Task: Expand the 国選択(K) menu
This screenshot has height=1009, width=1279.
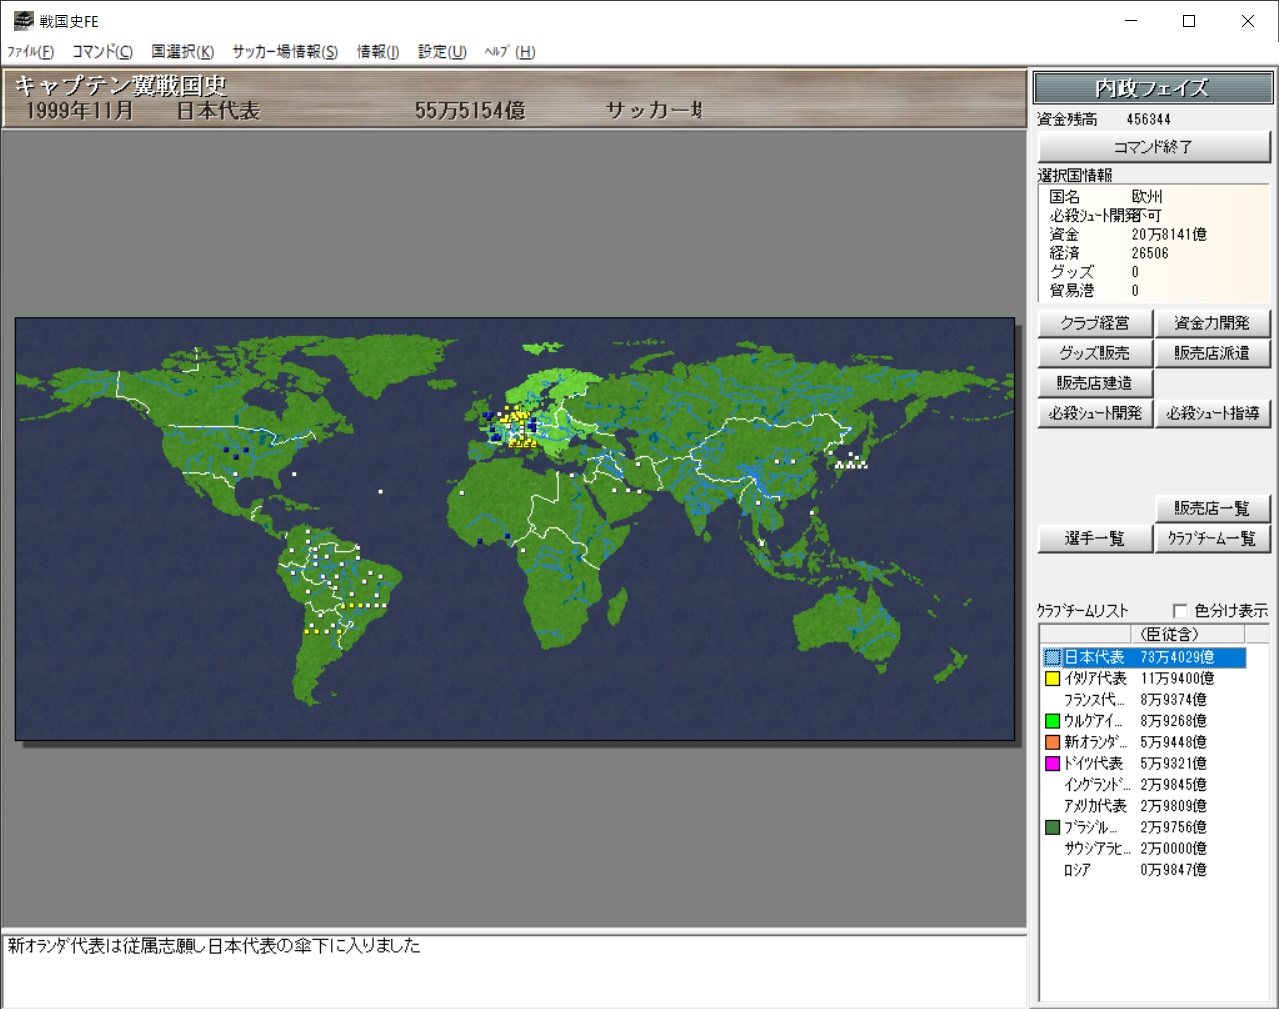Action: tap(182, 52)
